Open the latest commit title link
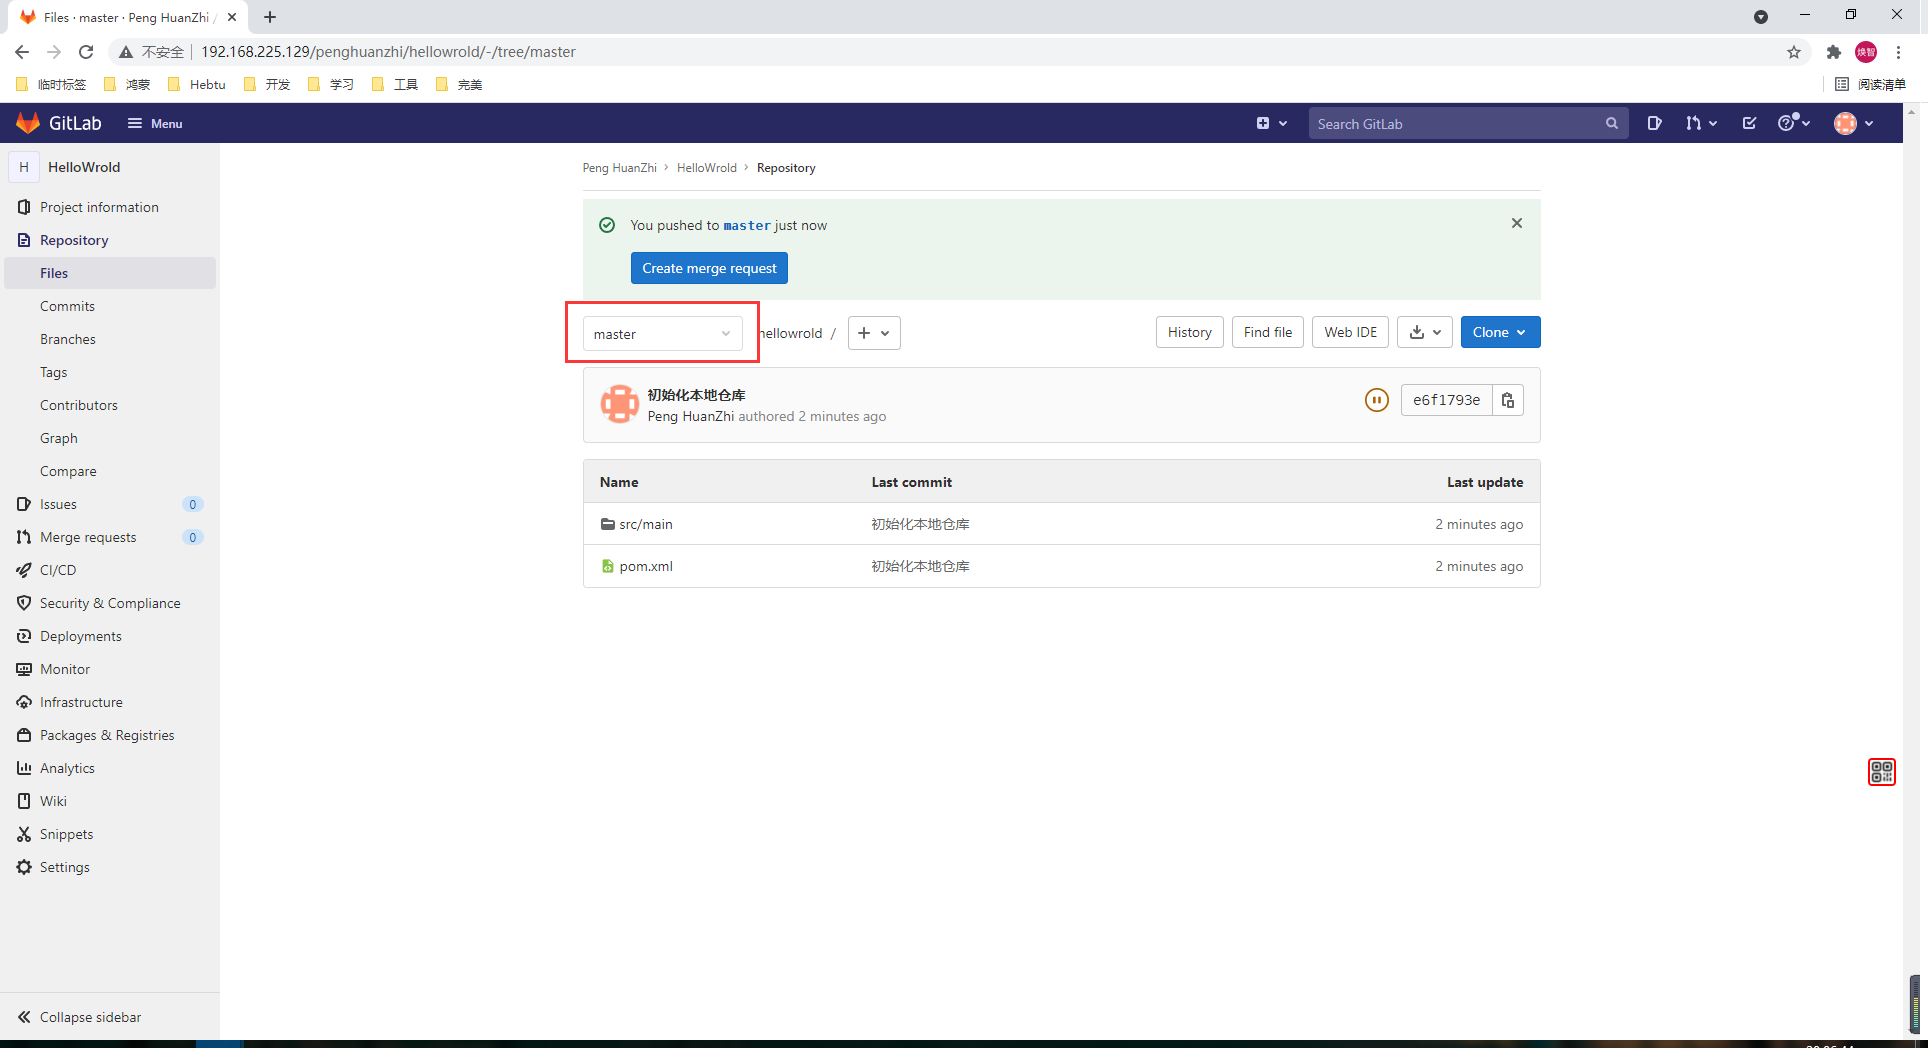The width and height of the screenshot is (1928, 1048). [696, 395]
